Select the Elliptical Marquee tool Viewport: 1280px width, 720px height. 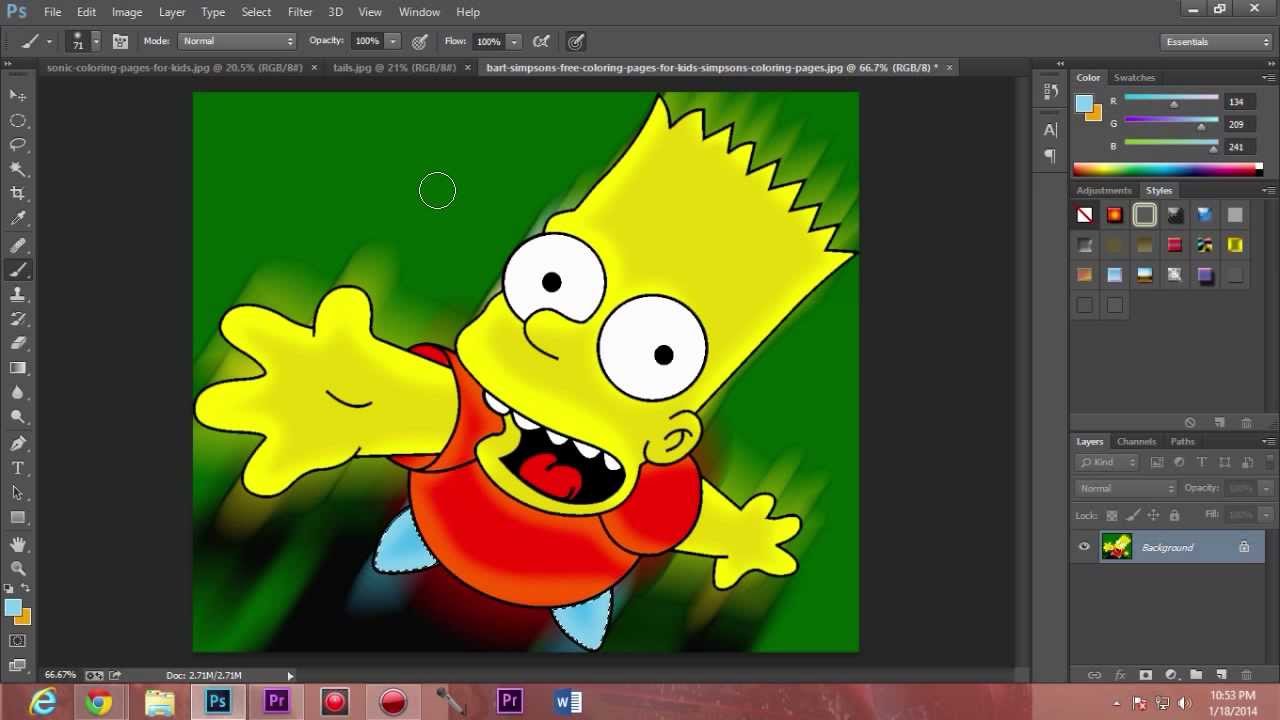tap(18, 120)
